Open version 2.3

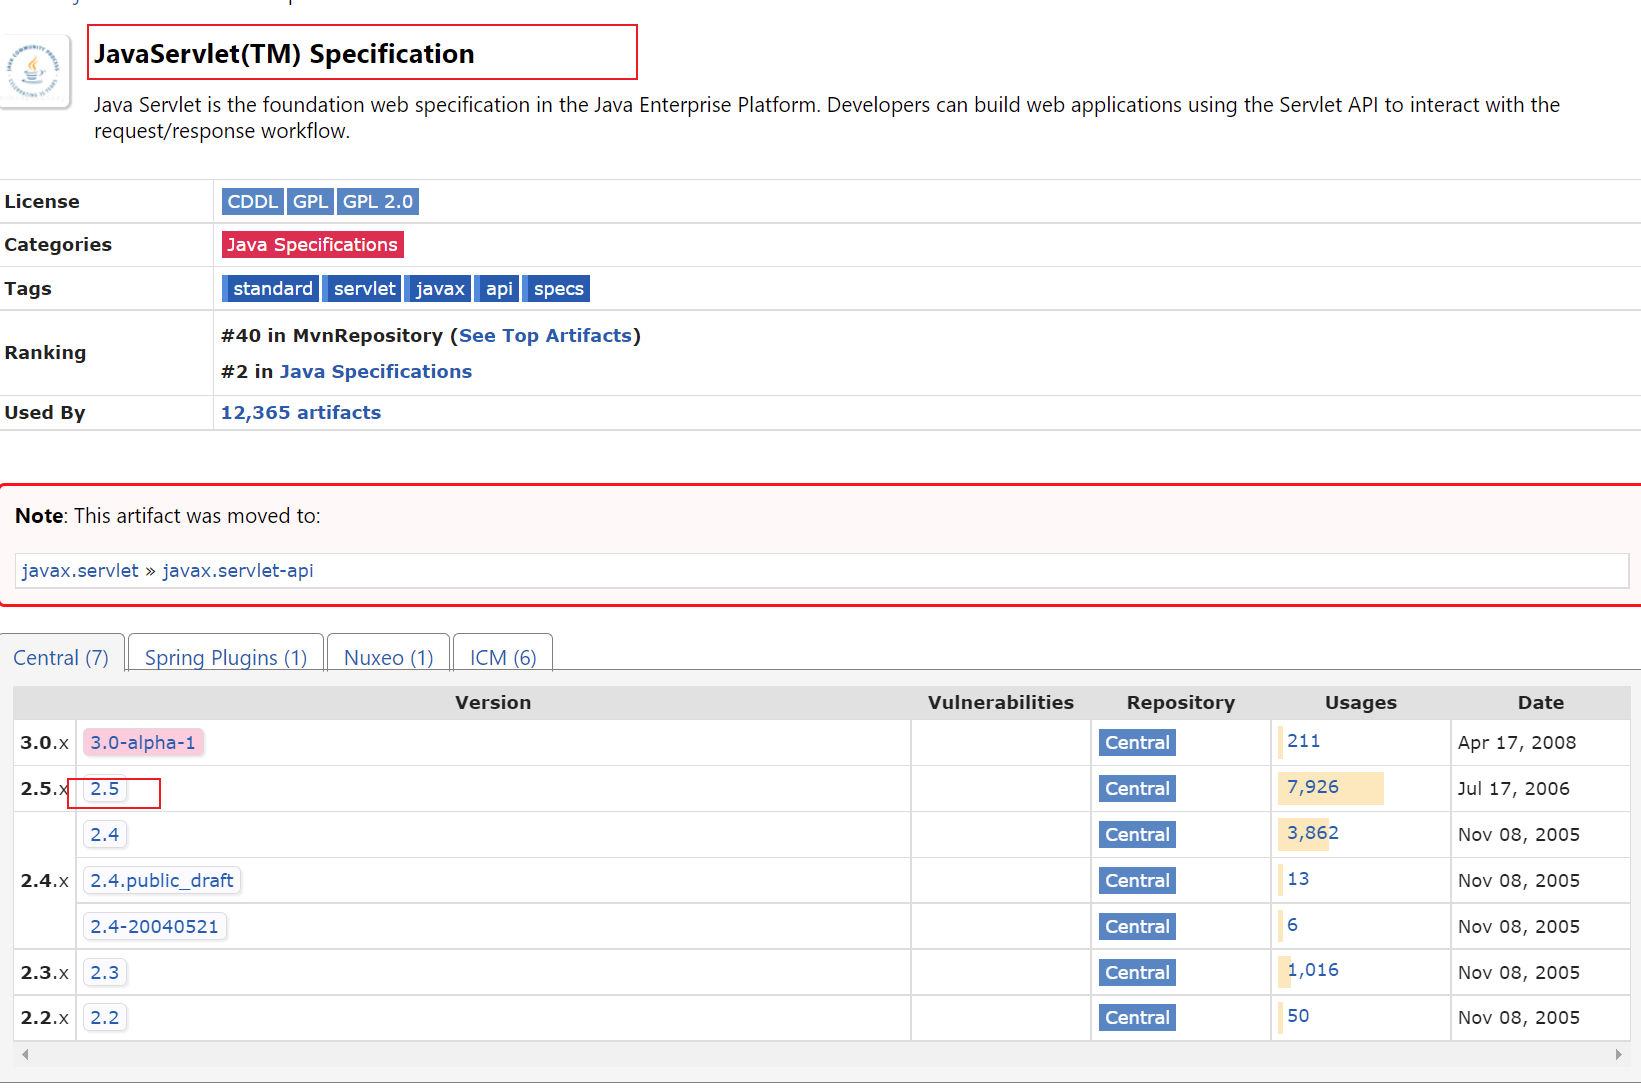105,973
